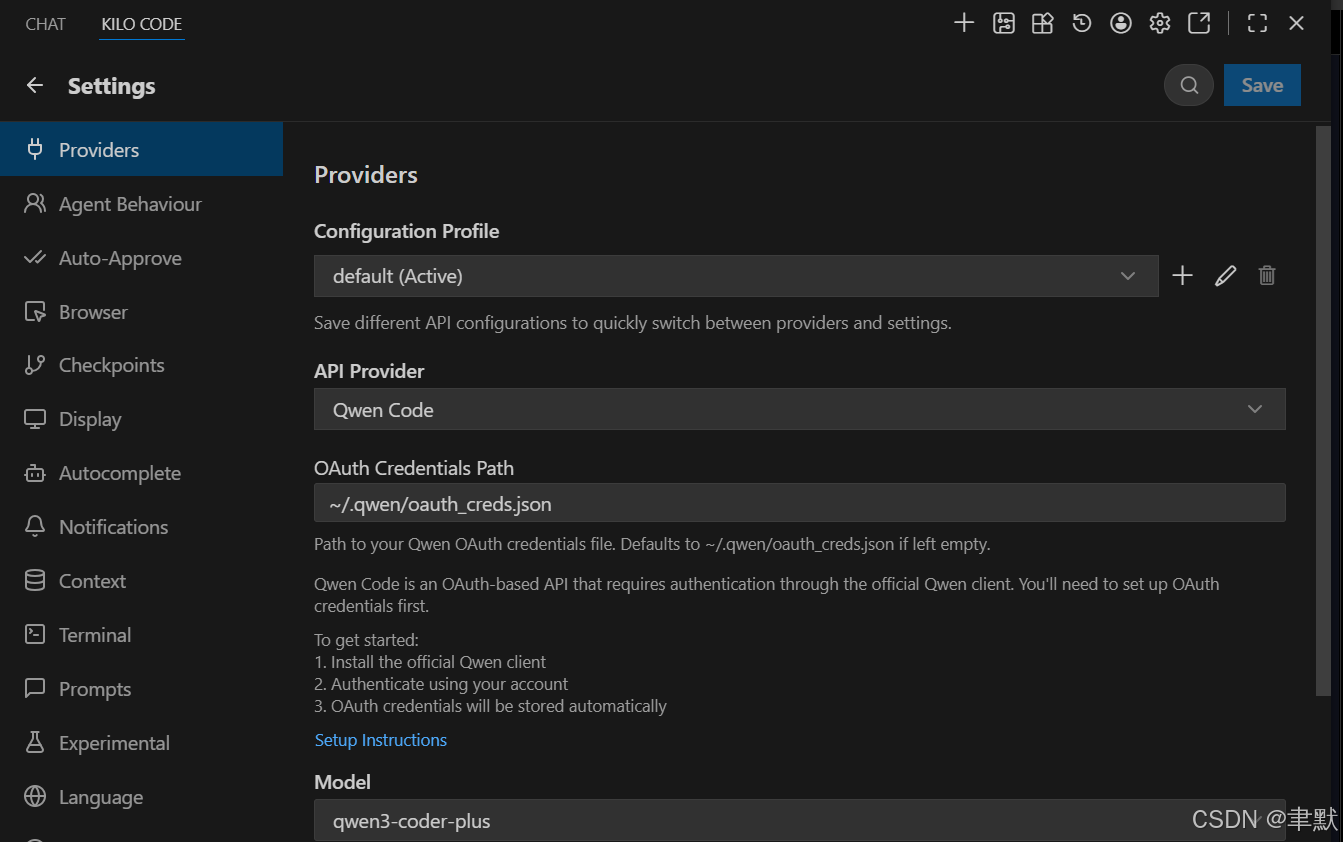The image size is (1343, 842).
Task: Open Autocomplete settings section
Action: tap(141, 473)
